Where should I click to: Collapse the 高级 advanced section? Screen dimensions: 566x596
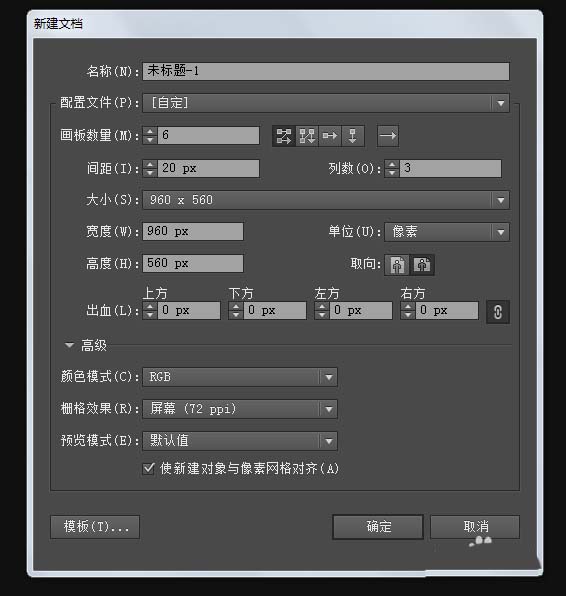69,345
